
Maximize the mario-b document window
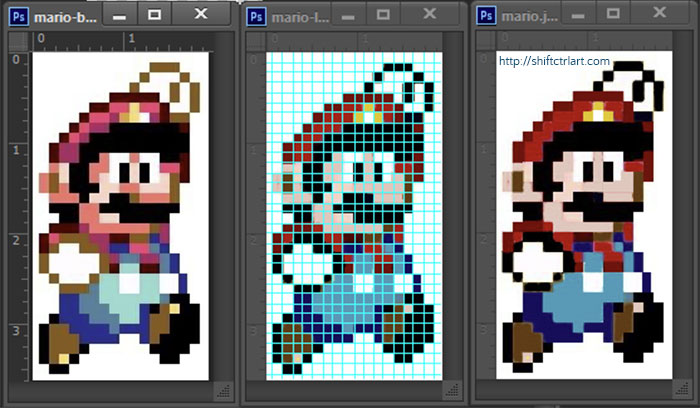click(x=154, y=15)
